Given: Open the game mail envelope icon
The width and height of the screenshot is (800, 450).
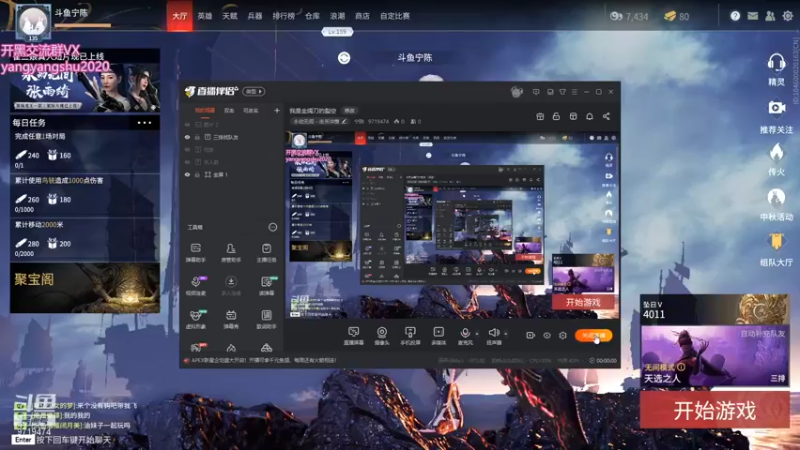Looking at the screenshot, I should click(x=753, y=16).
